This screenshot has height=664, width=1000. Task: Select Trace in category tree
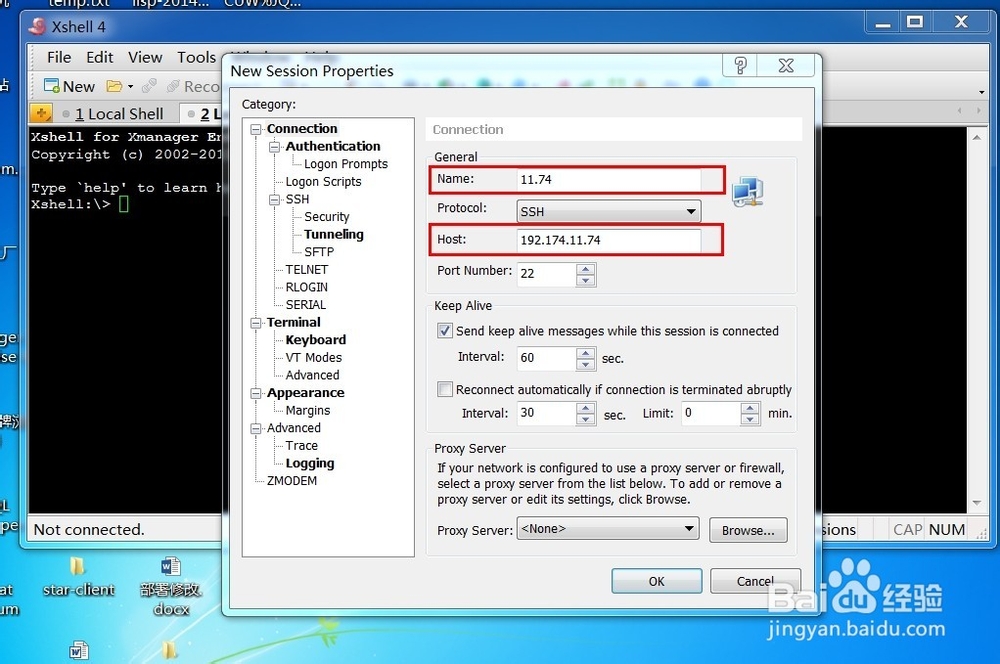(x=302, y=446)
